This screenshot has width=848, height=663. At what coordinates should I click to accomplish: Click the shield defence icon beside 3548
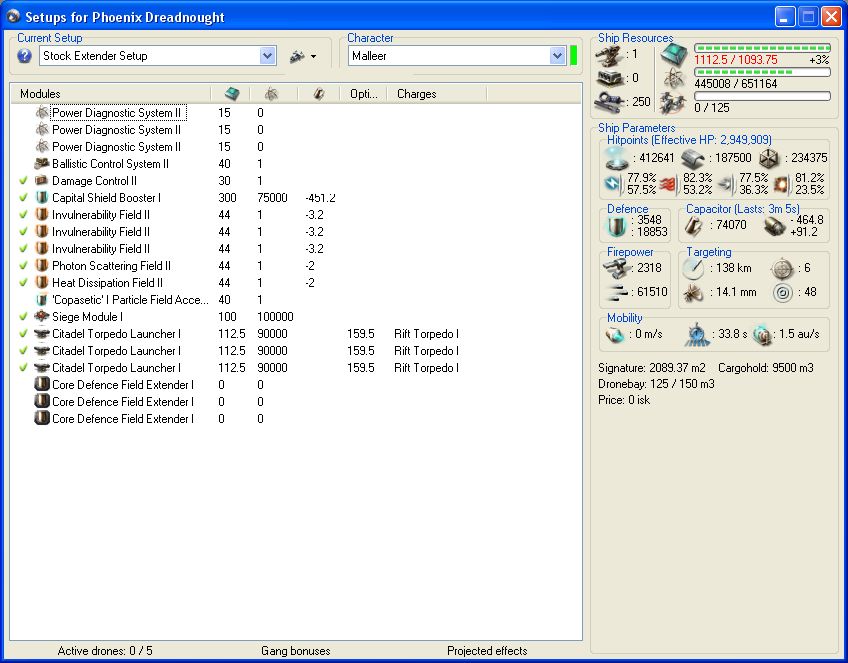tap(616, 226)
